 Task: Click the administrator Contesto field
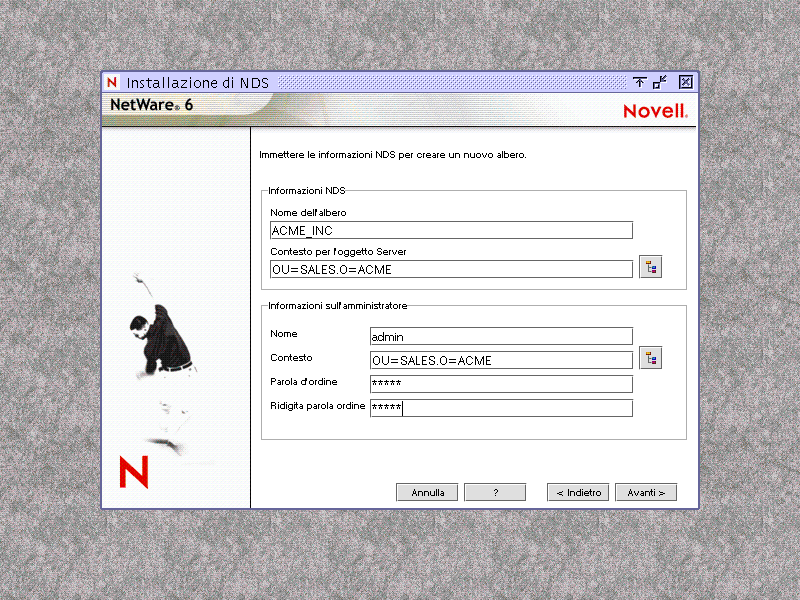coord(500,359)
